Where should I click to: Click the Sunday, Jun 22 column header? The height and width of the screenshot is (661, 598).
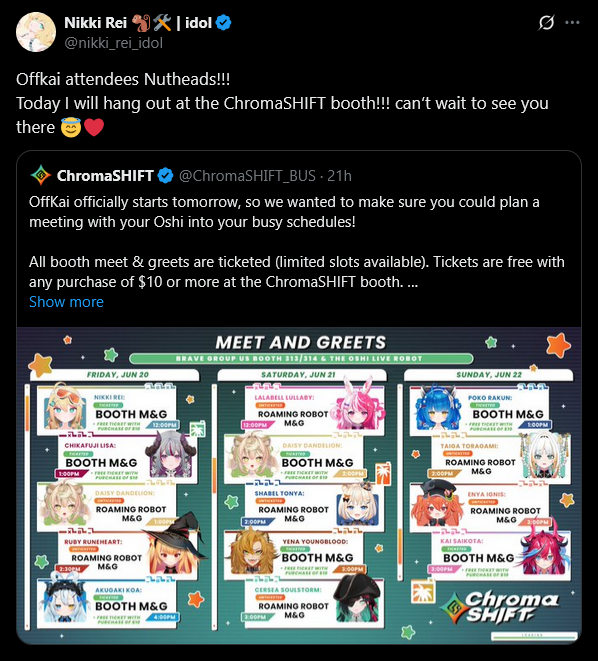489,374
